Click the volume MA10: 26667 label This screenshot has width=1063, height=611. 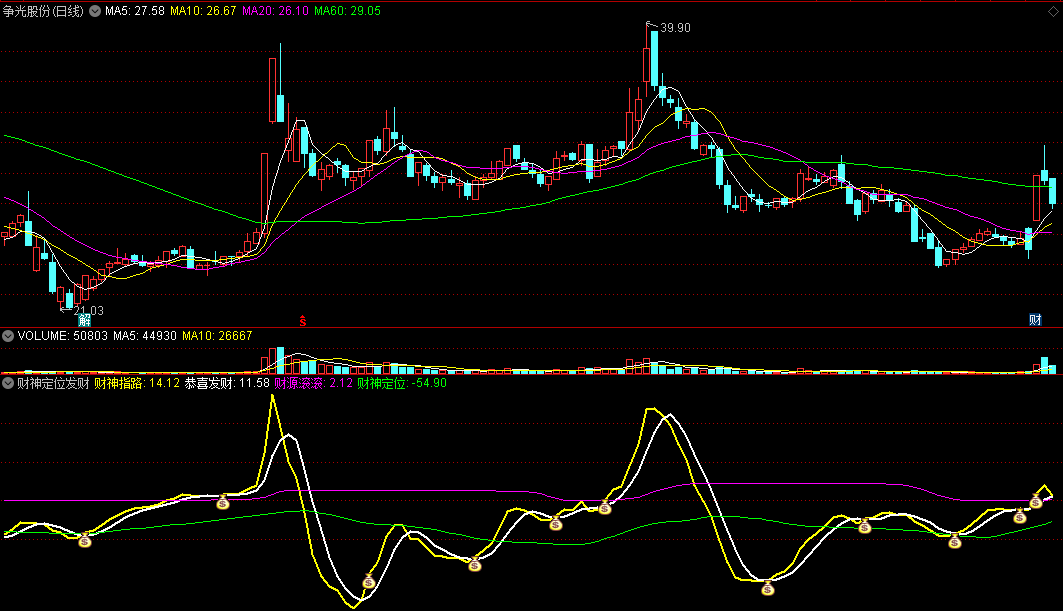tap(217, 336)
